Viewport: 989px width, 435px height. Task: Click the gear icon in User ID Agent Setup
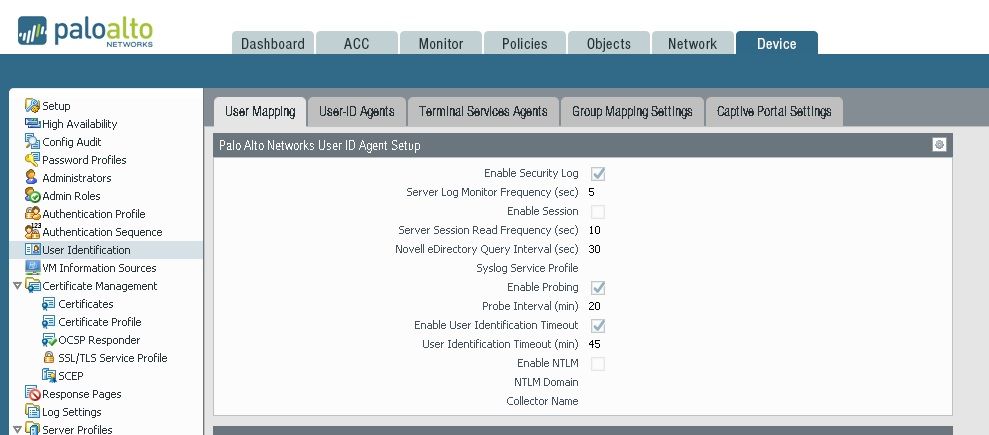[939, 145]
